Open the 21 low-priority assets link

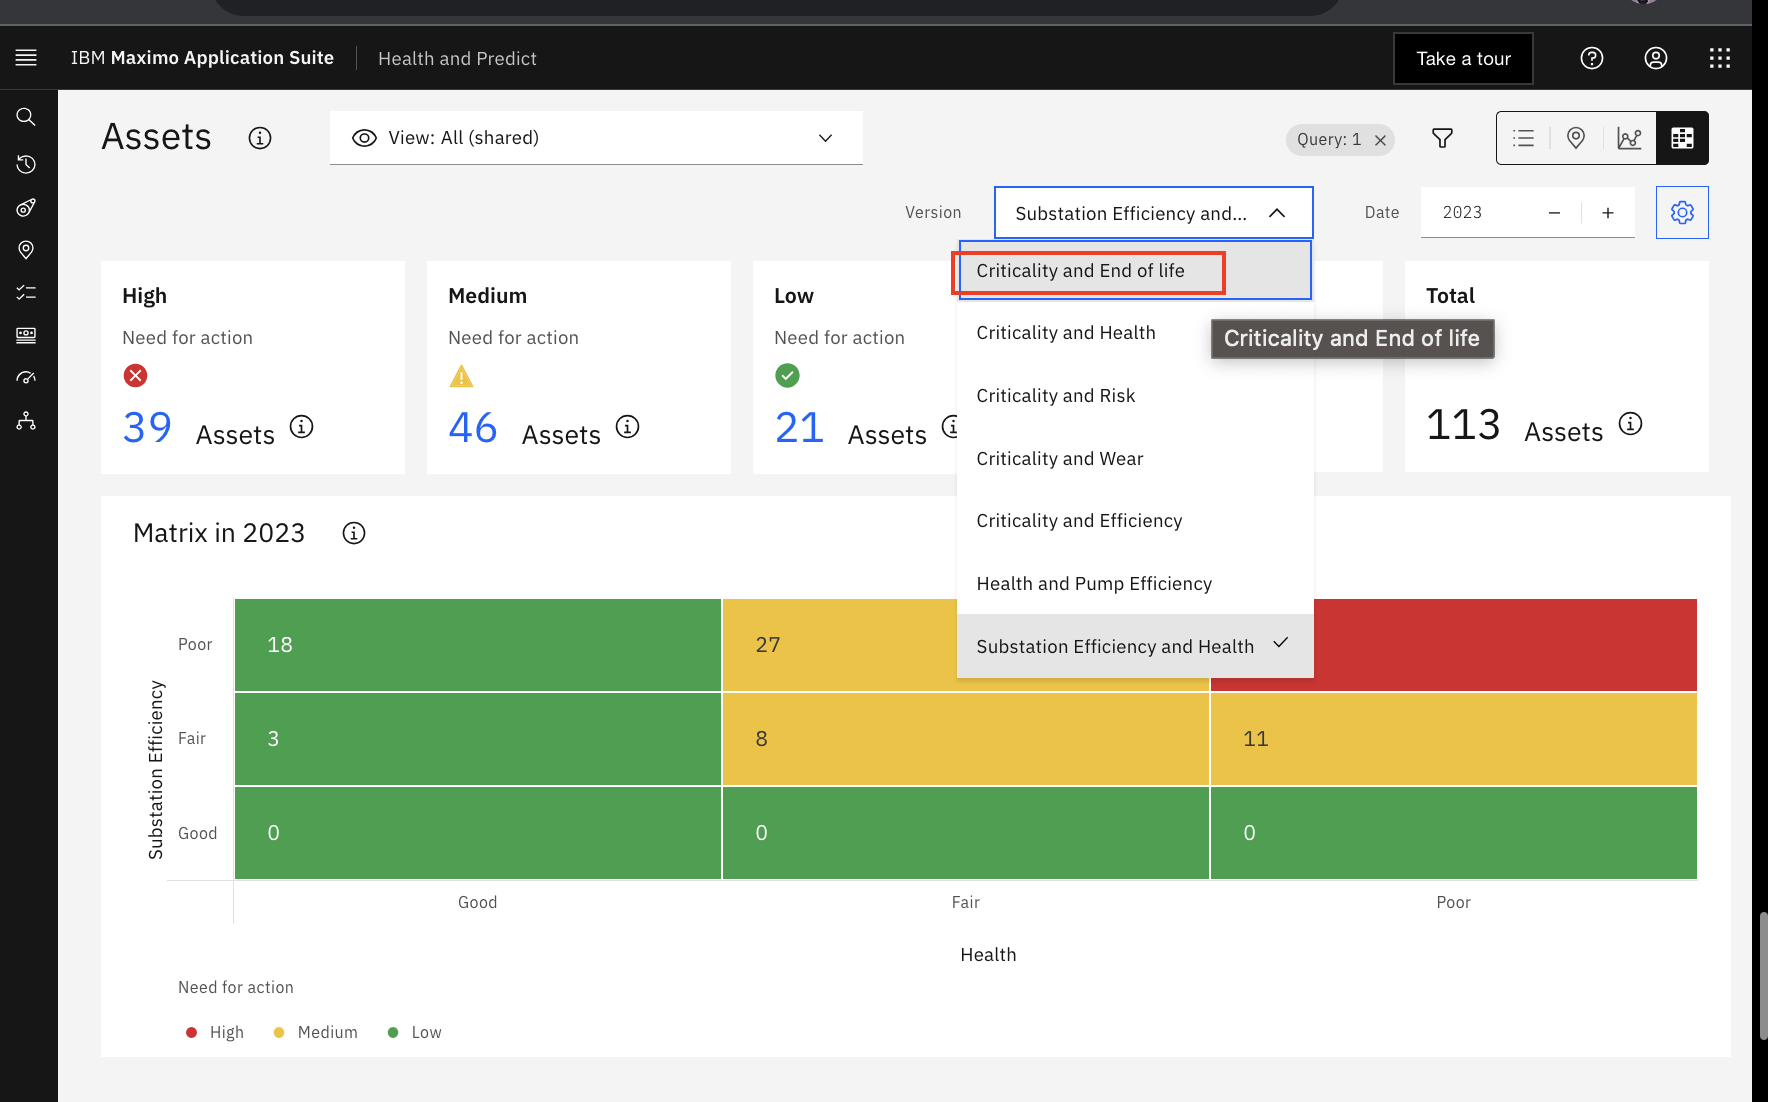point(799,428)
